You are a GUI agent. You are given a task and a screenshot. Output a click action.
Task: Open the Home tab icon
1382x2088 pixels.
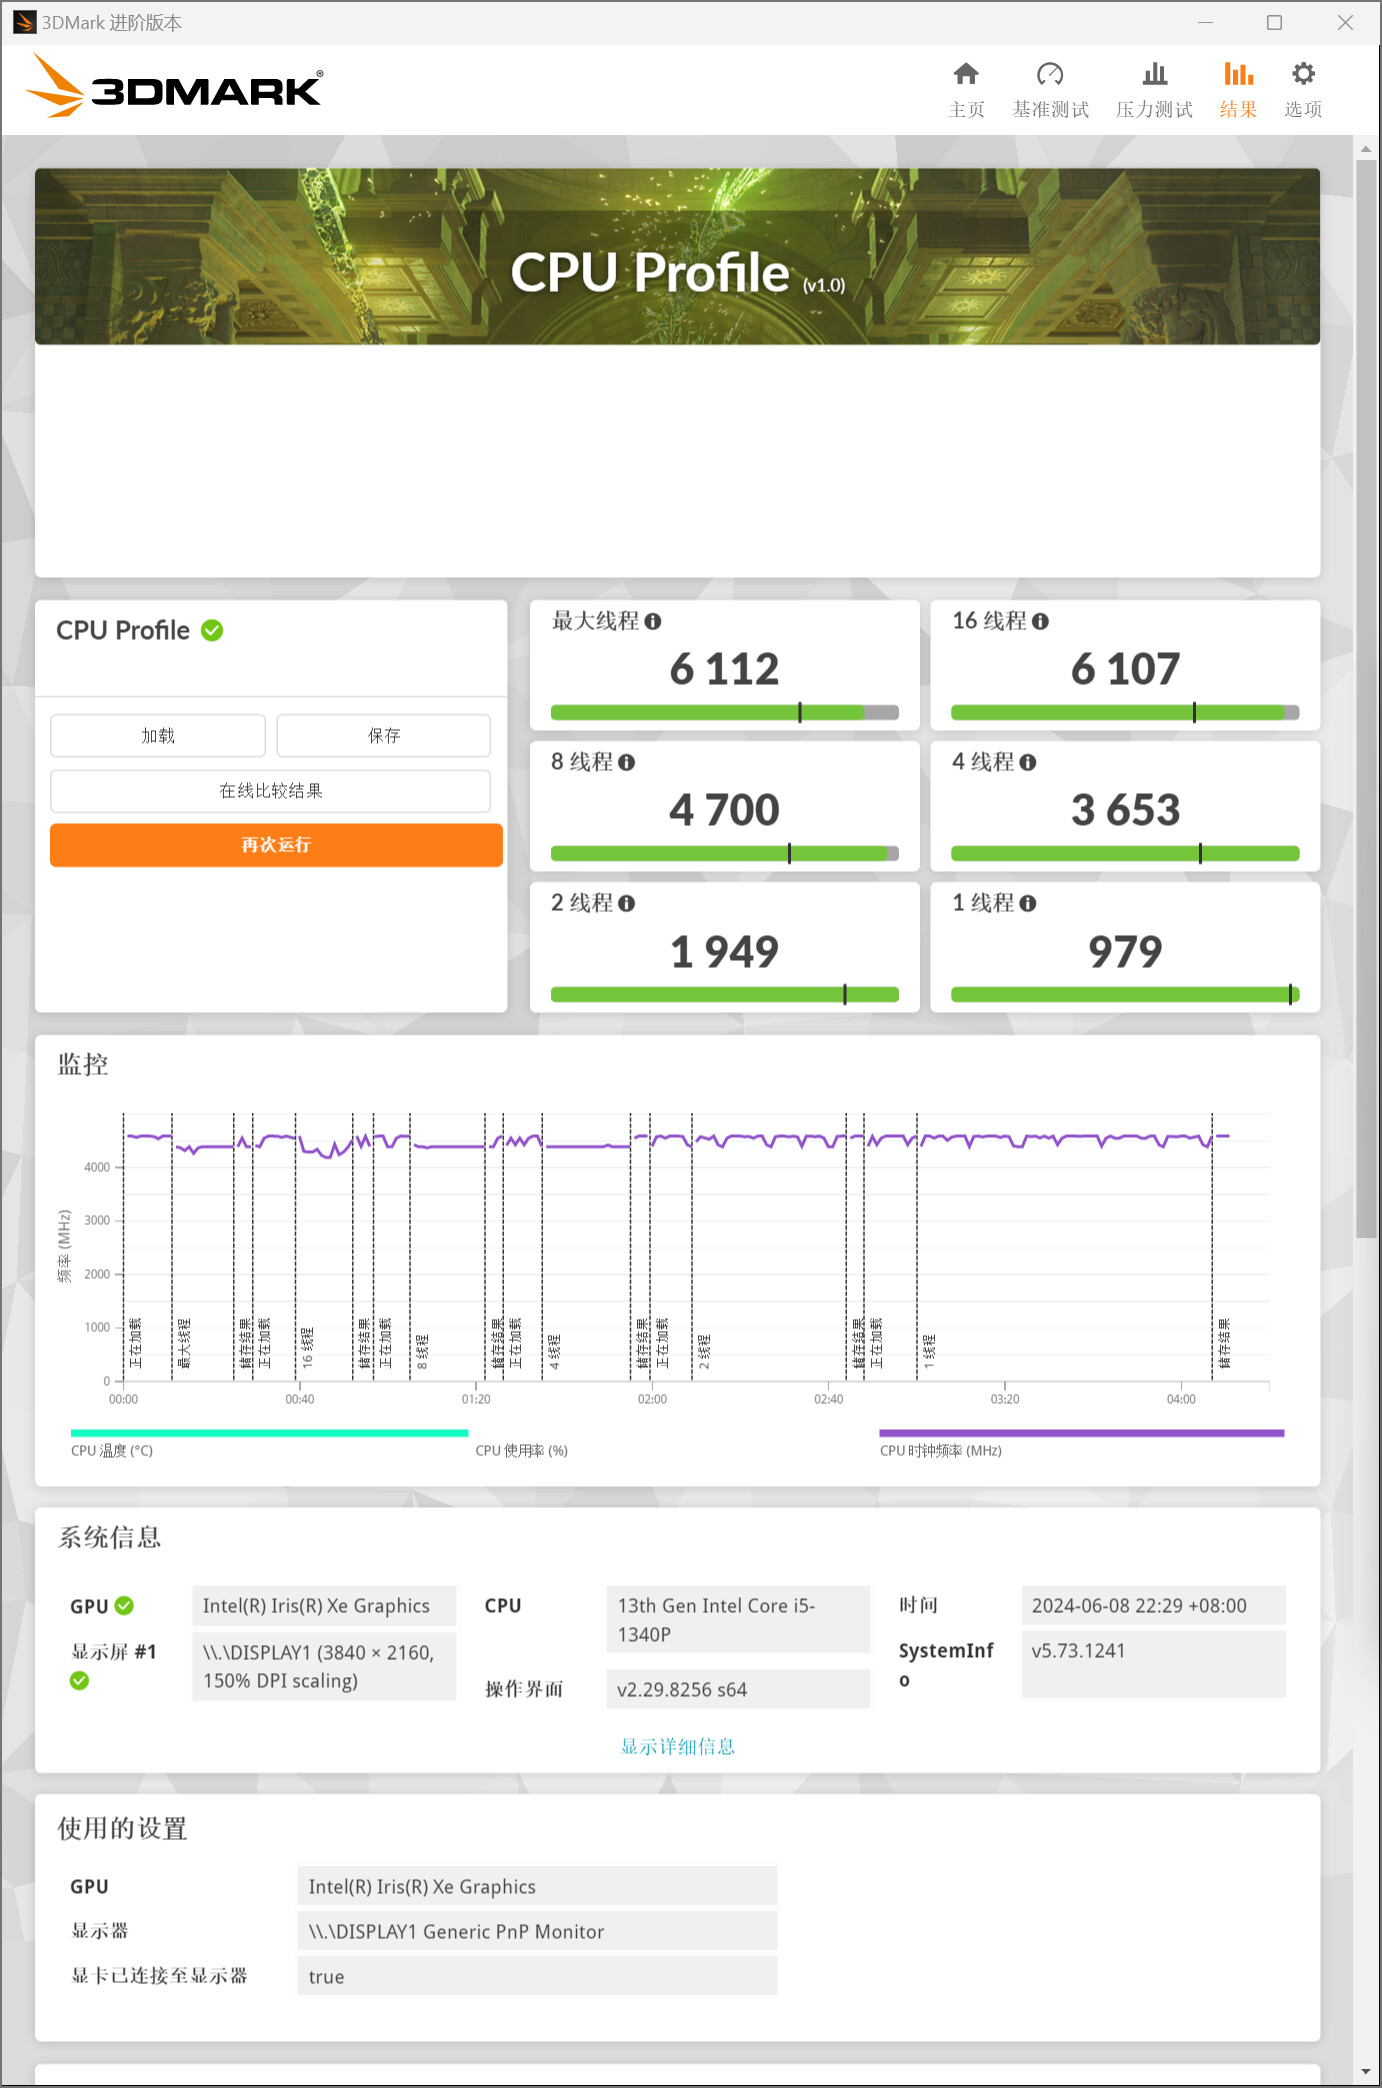pyautogui.click(x=965, y=75)
